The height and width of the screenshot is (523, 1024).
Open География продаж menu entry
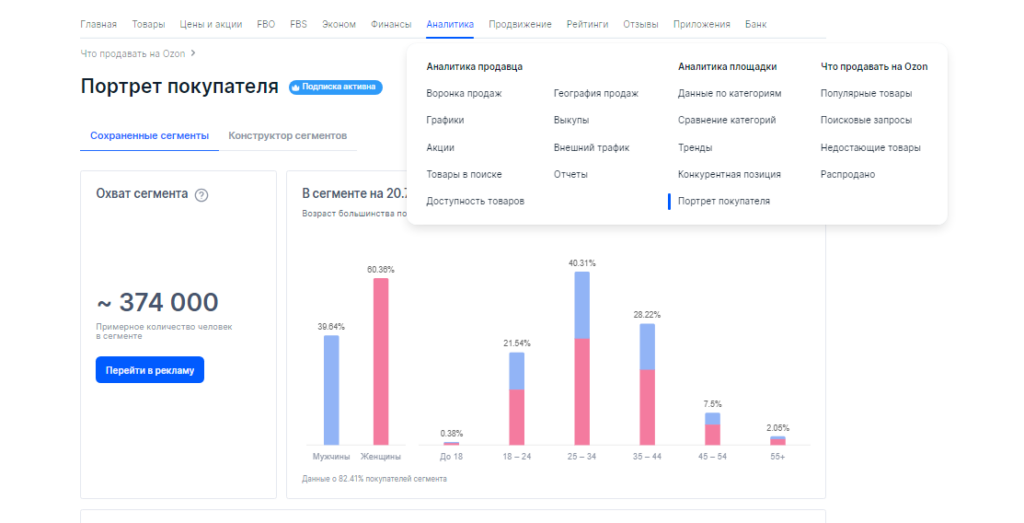[x=595, y=93]
